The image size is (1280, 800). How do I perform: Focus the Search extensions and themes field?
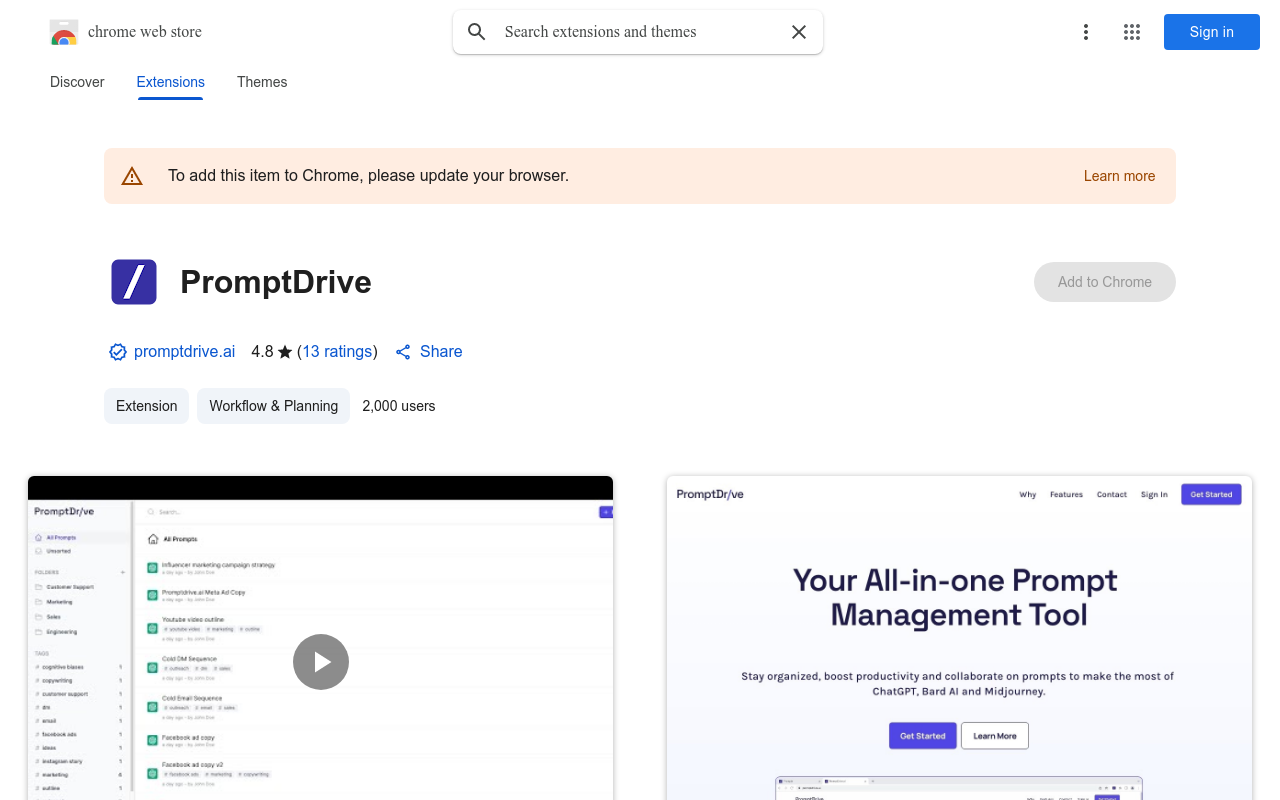tap(640, 32)
